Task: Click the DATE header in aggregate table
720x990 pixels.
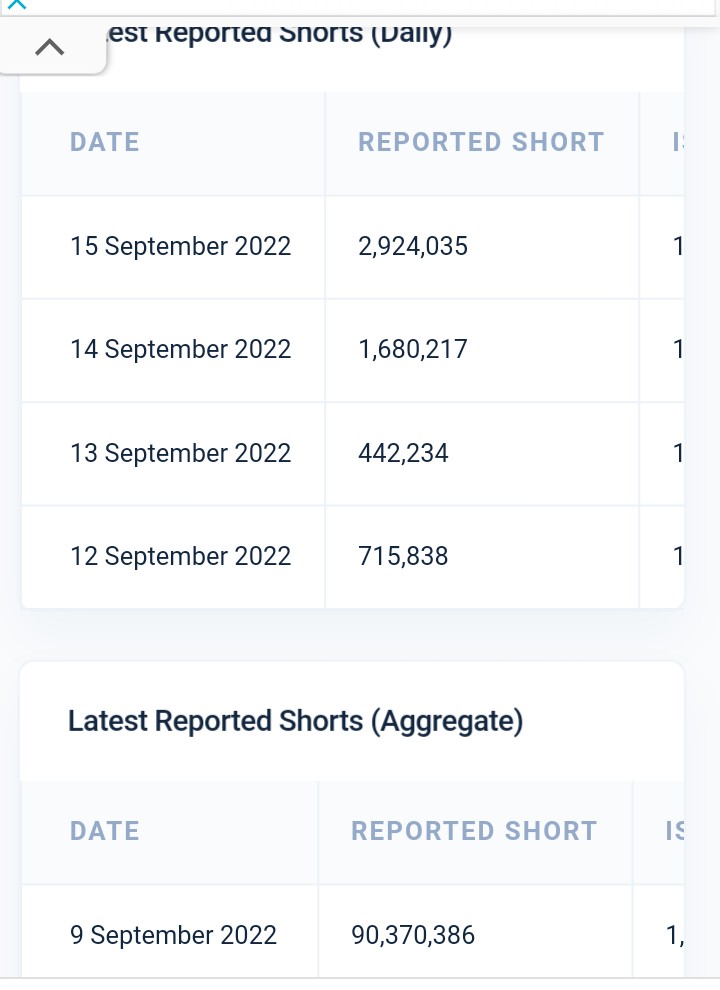Action: tap(105, 831)
